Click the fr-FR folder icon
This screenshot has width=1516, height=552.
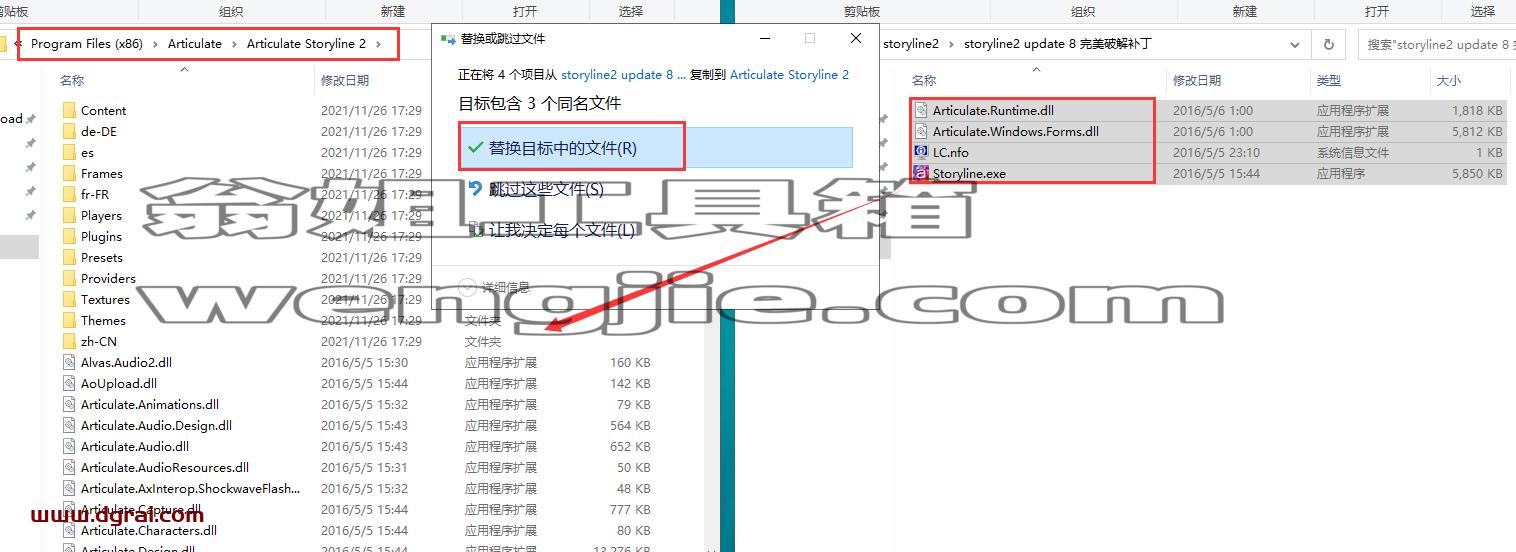[x=69, y=194]
